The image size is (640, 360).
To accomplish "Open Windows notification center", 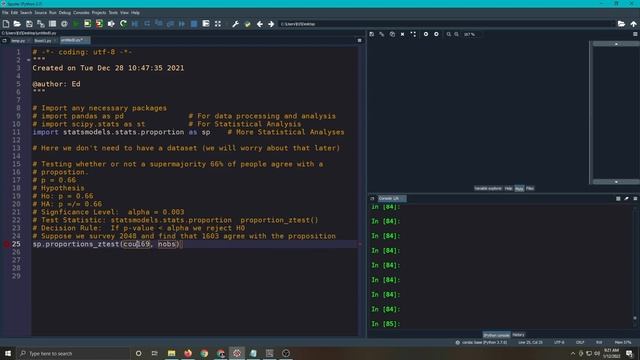I will coord(629,353).
